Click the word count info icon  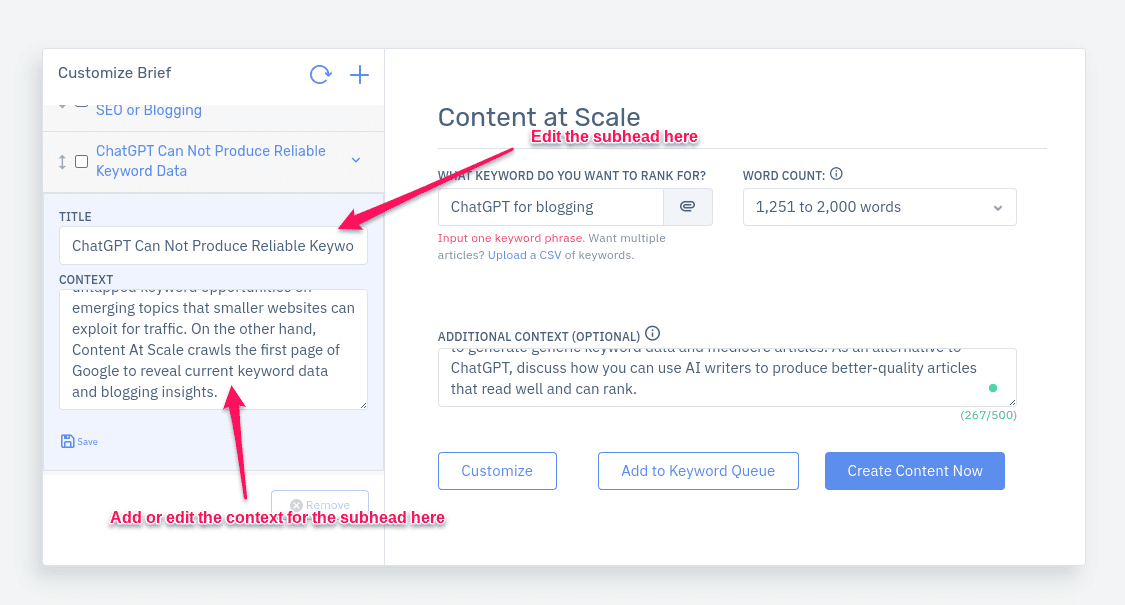[837, 174]
